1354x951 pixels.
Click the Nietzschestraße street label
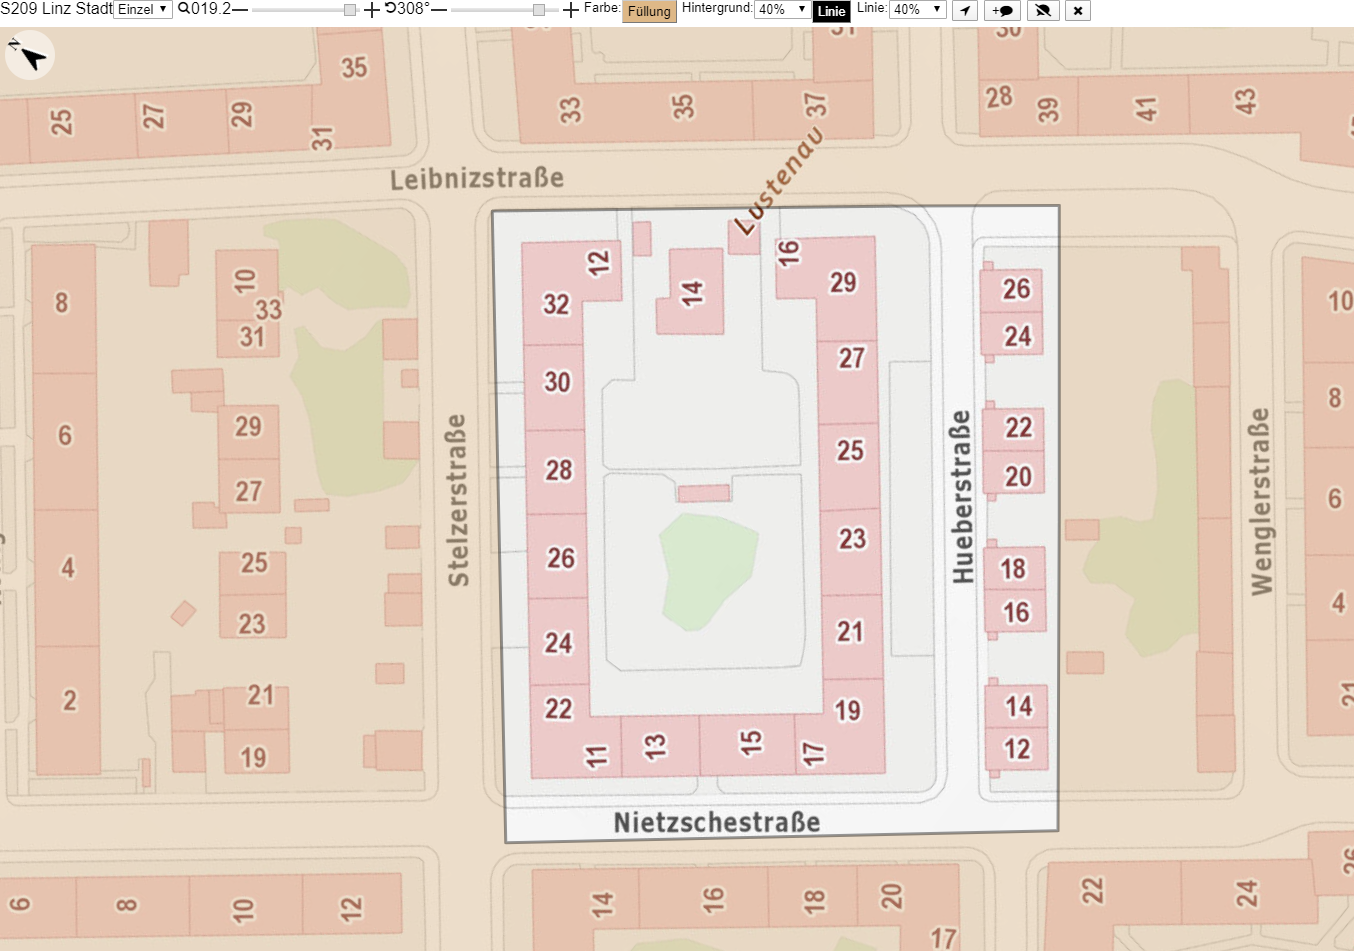(x=717, y=822)
